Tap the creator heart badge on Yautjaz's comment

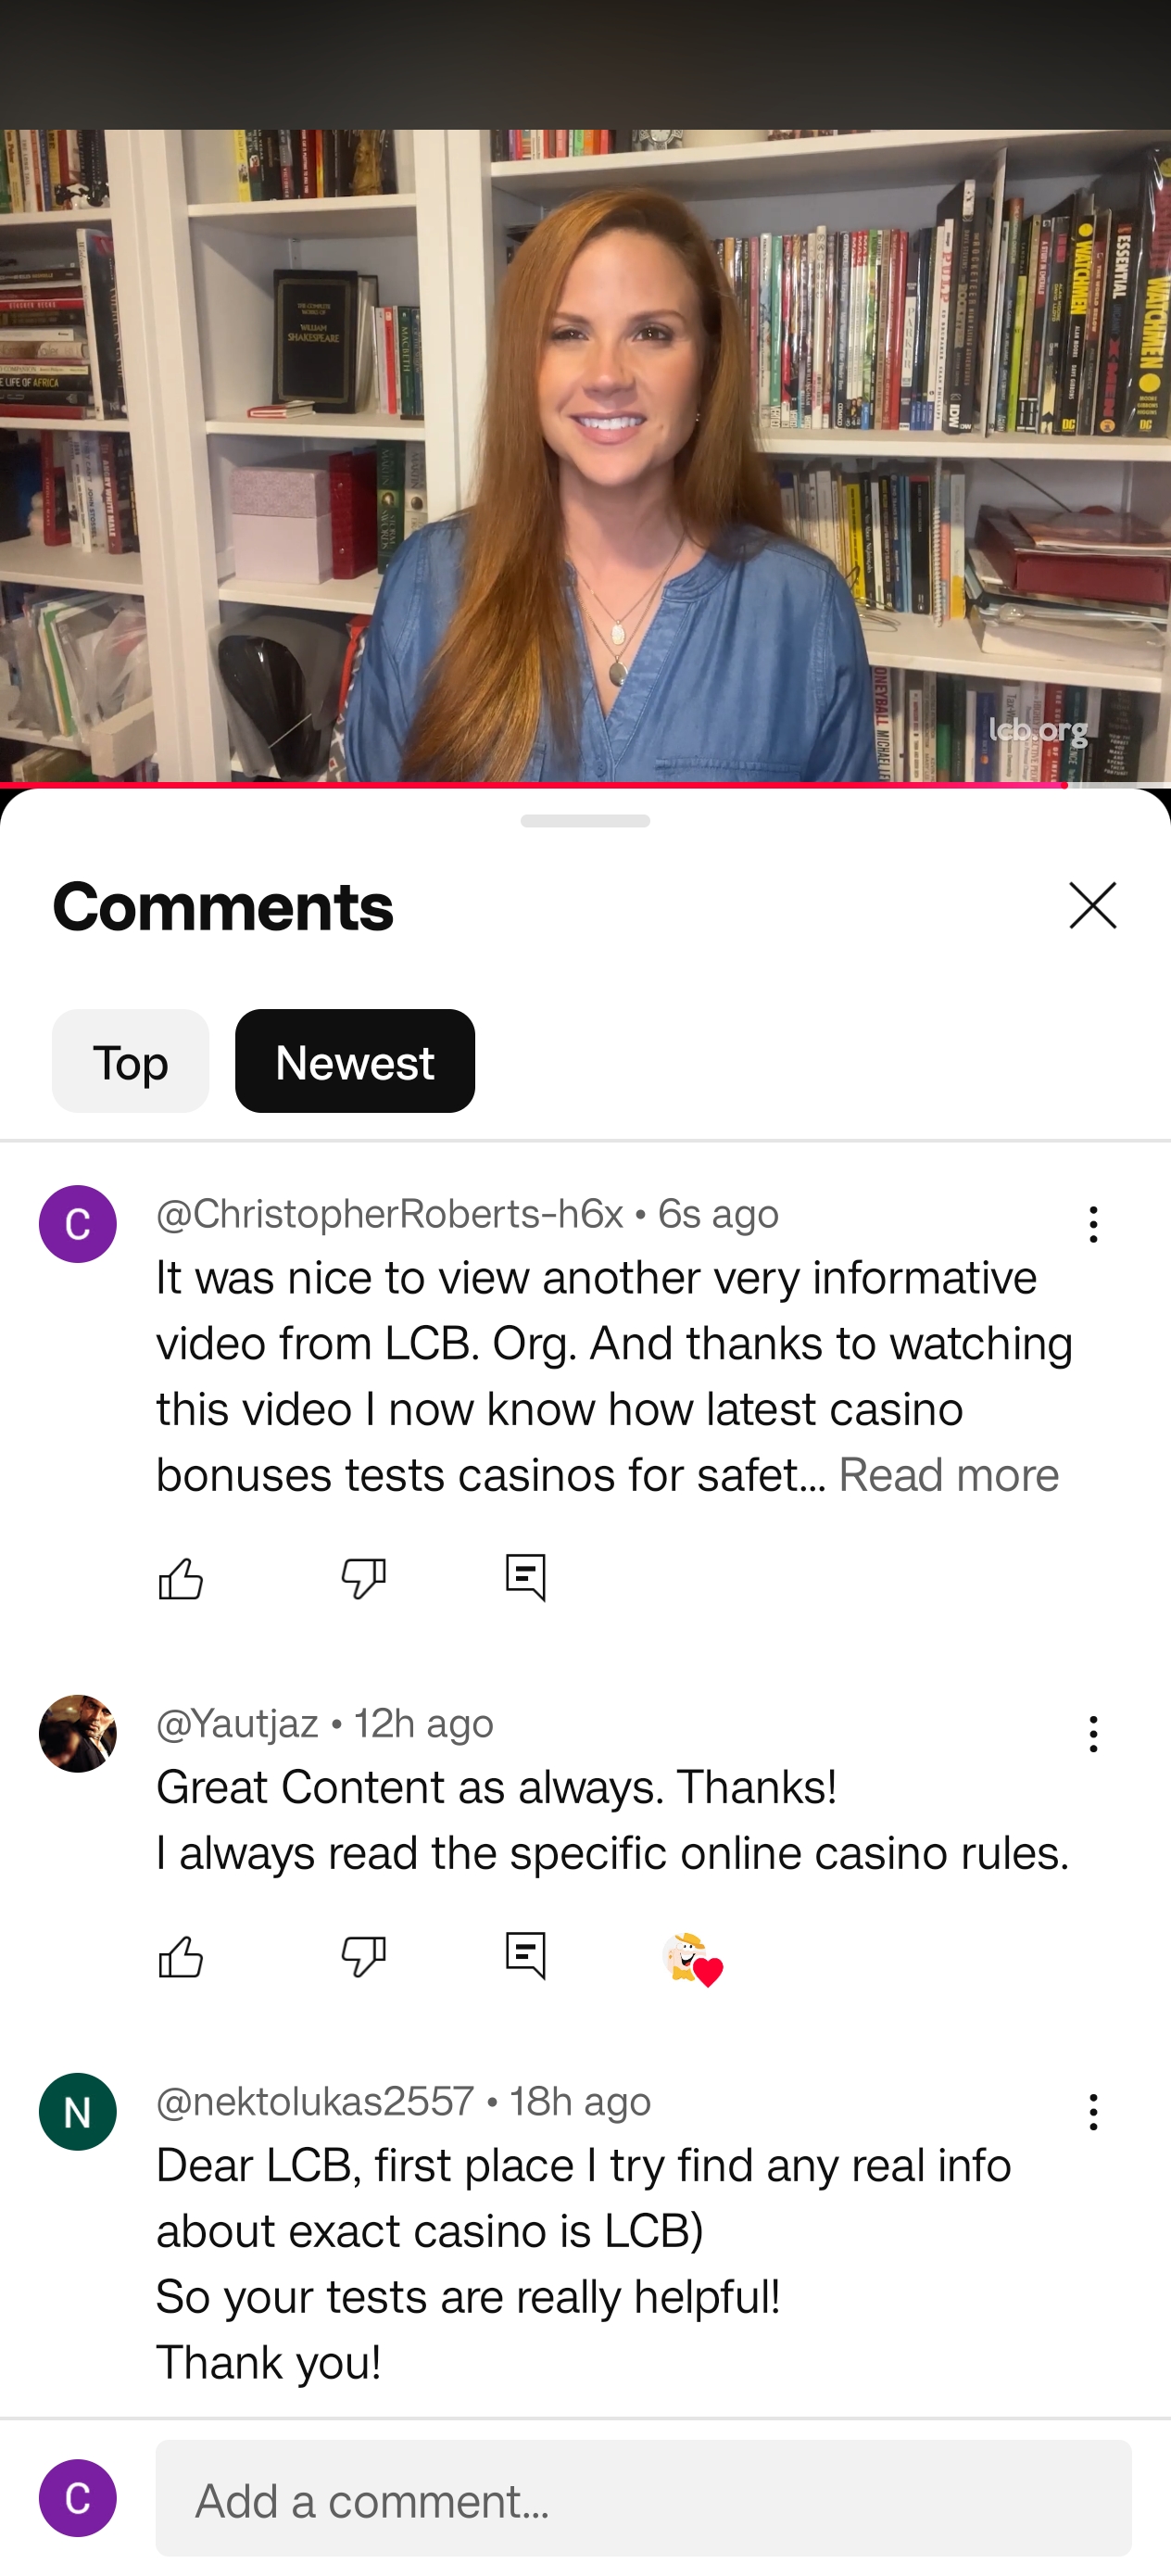(692, 1959)
